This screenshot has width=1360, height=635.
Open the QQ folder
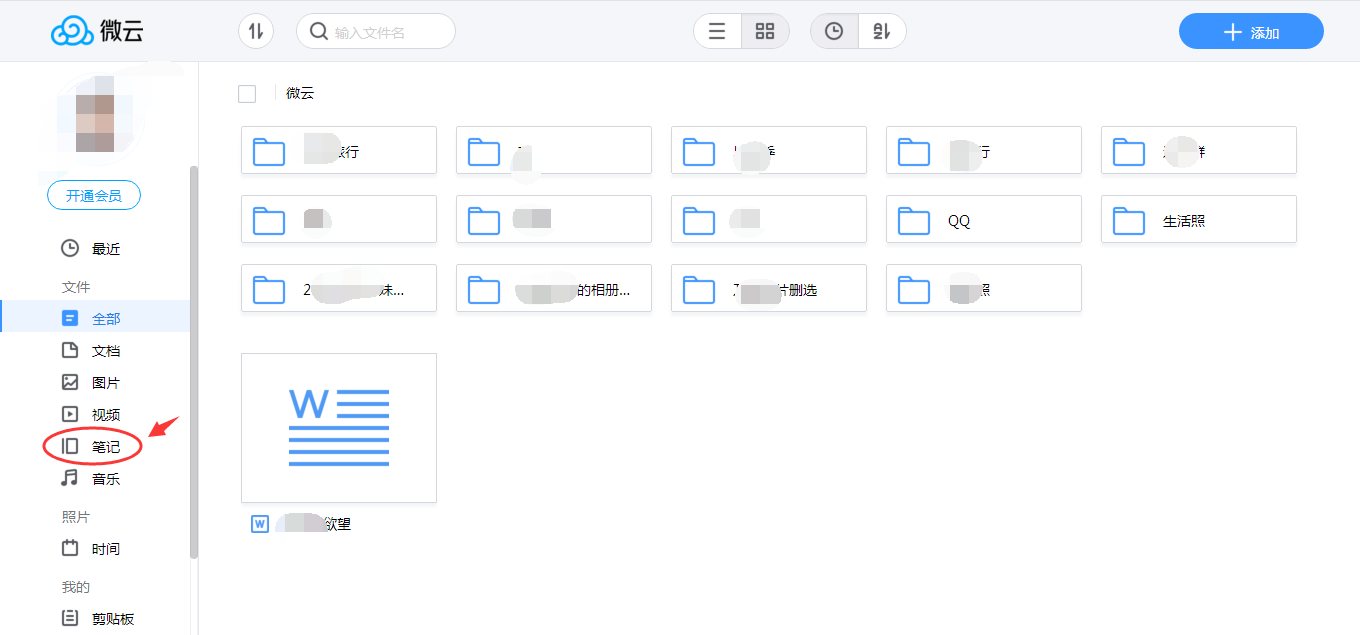[x=984, y=219]
